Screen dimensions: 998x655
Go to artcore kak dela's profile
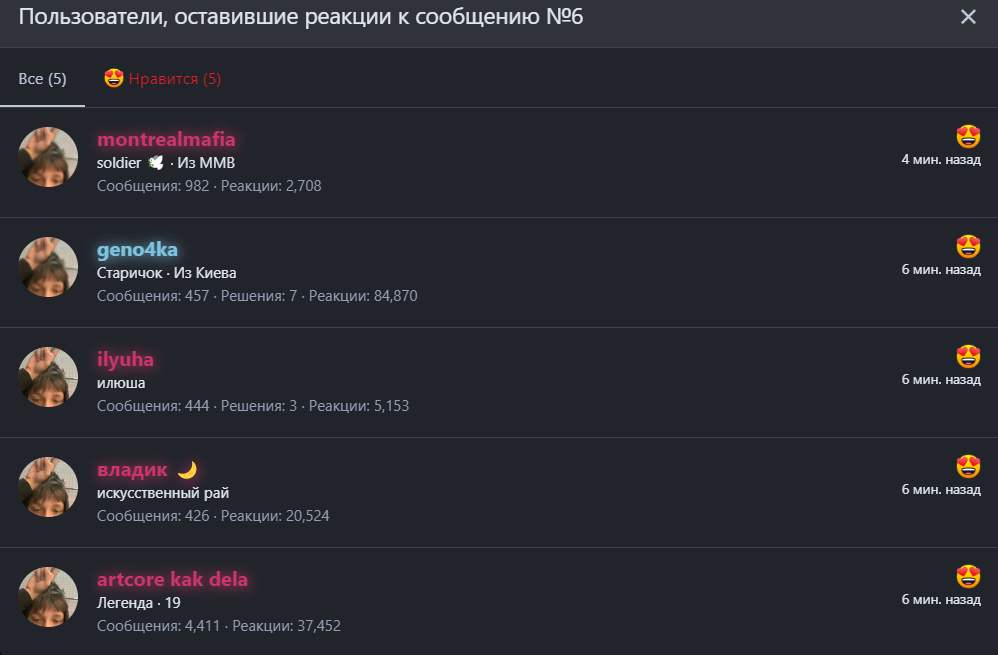coord(172,579)
